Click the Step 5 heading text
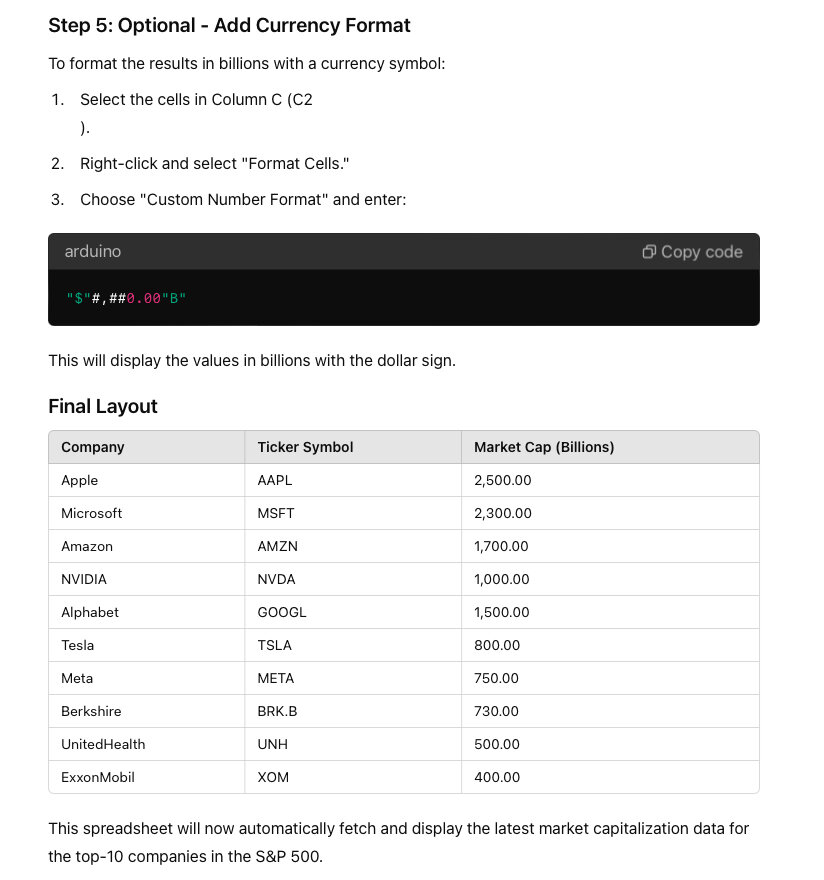The width and height of the screenshot is (824, 880). (x=229, y=25)
